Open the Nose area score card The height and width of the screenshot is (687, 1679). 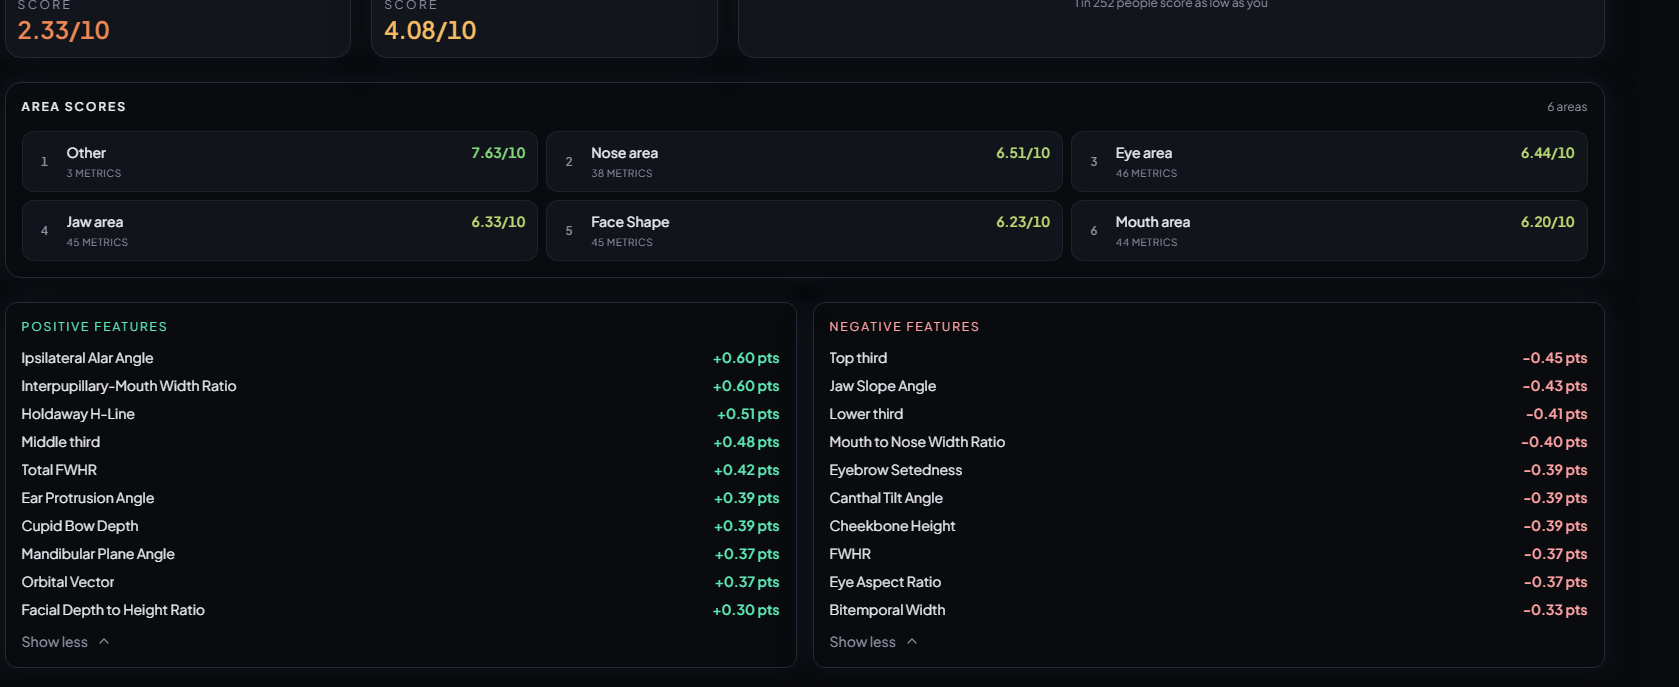[804, 162]
